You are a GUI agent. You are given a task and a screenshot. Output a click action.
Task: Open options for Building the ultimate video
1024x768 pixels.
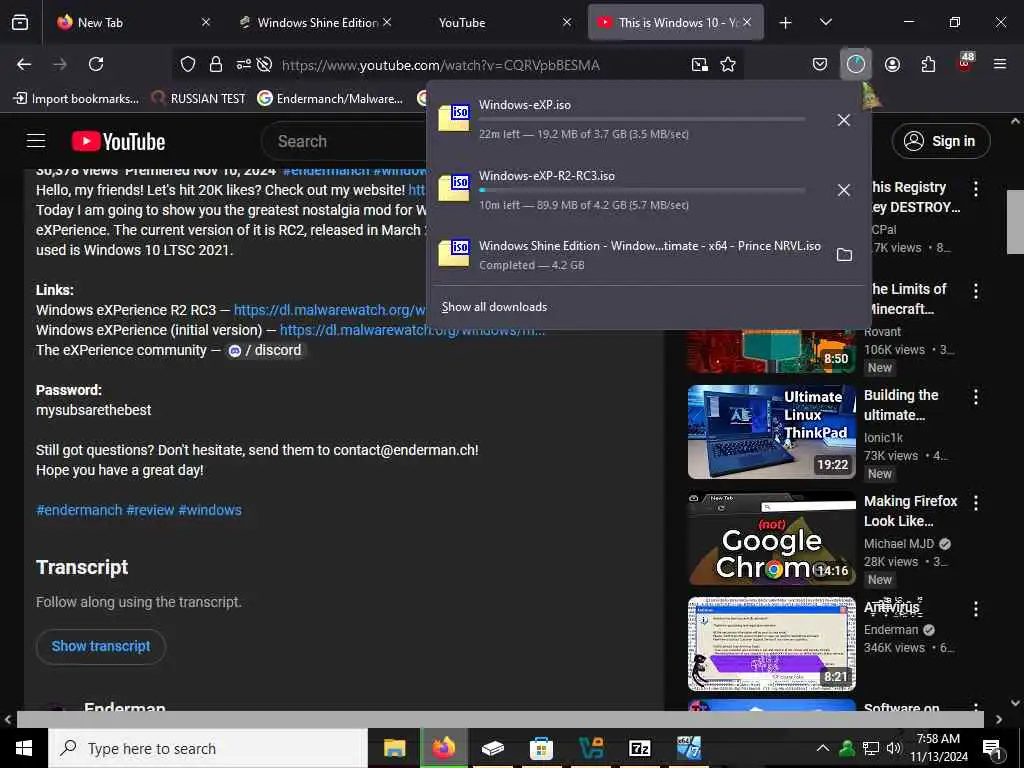(x=976, y=396)
